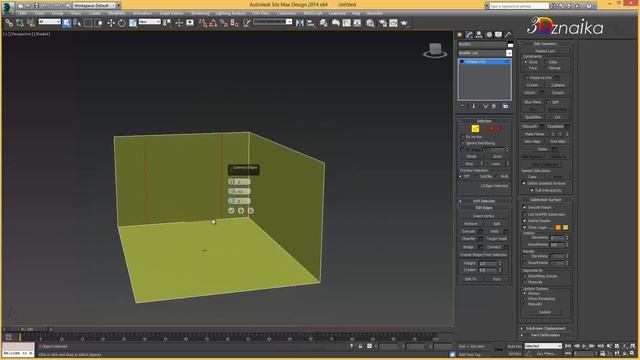640x360 pixels.
Task: Click the orange Show Cage color swatch
Action: pyautogui.click(x=558, y=227)
